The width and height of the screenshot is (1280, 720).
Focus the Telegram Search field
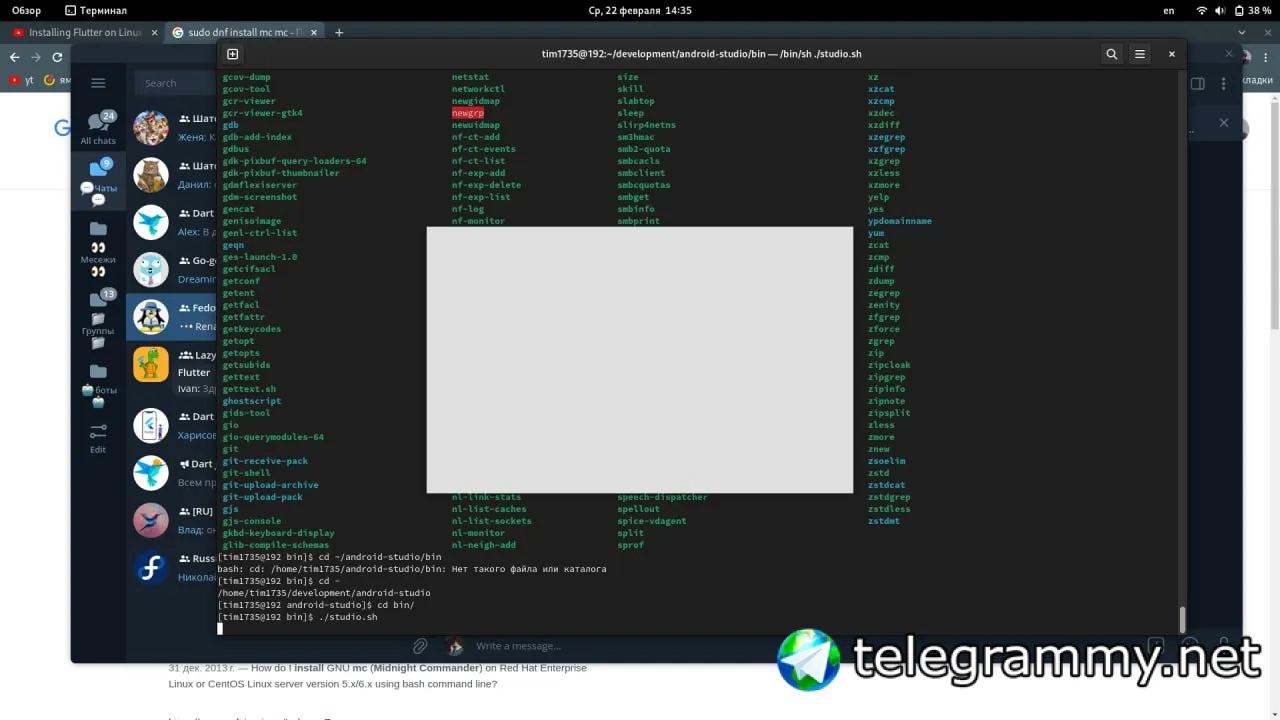point(176,83)
